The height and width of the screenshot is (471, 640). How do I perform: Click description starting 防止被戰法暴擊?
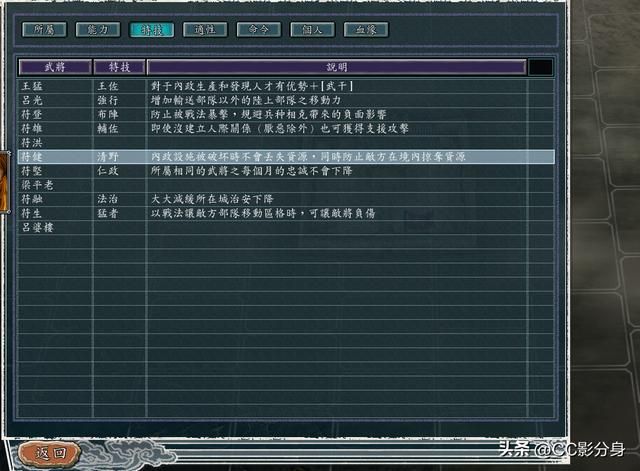click(269, 114)
